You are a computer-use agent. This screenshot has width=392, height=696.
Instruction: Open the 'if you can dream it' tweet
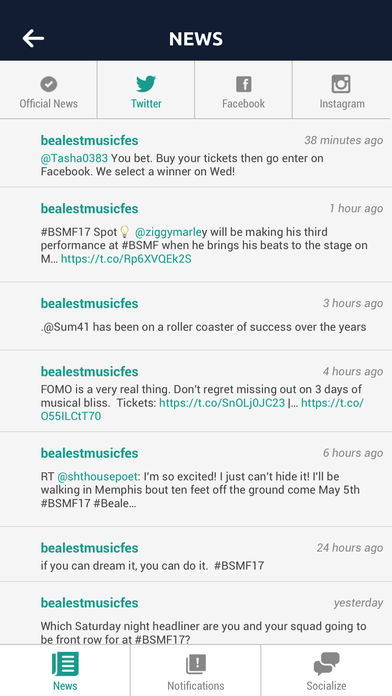[x=196, y=554]
